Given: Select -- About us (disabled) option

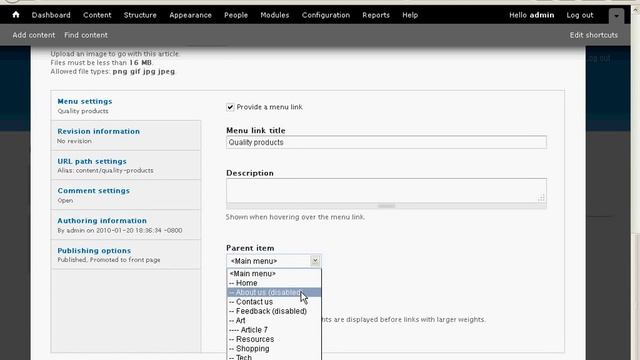Looking at the screenshot, I should (274, 292).
